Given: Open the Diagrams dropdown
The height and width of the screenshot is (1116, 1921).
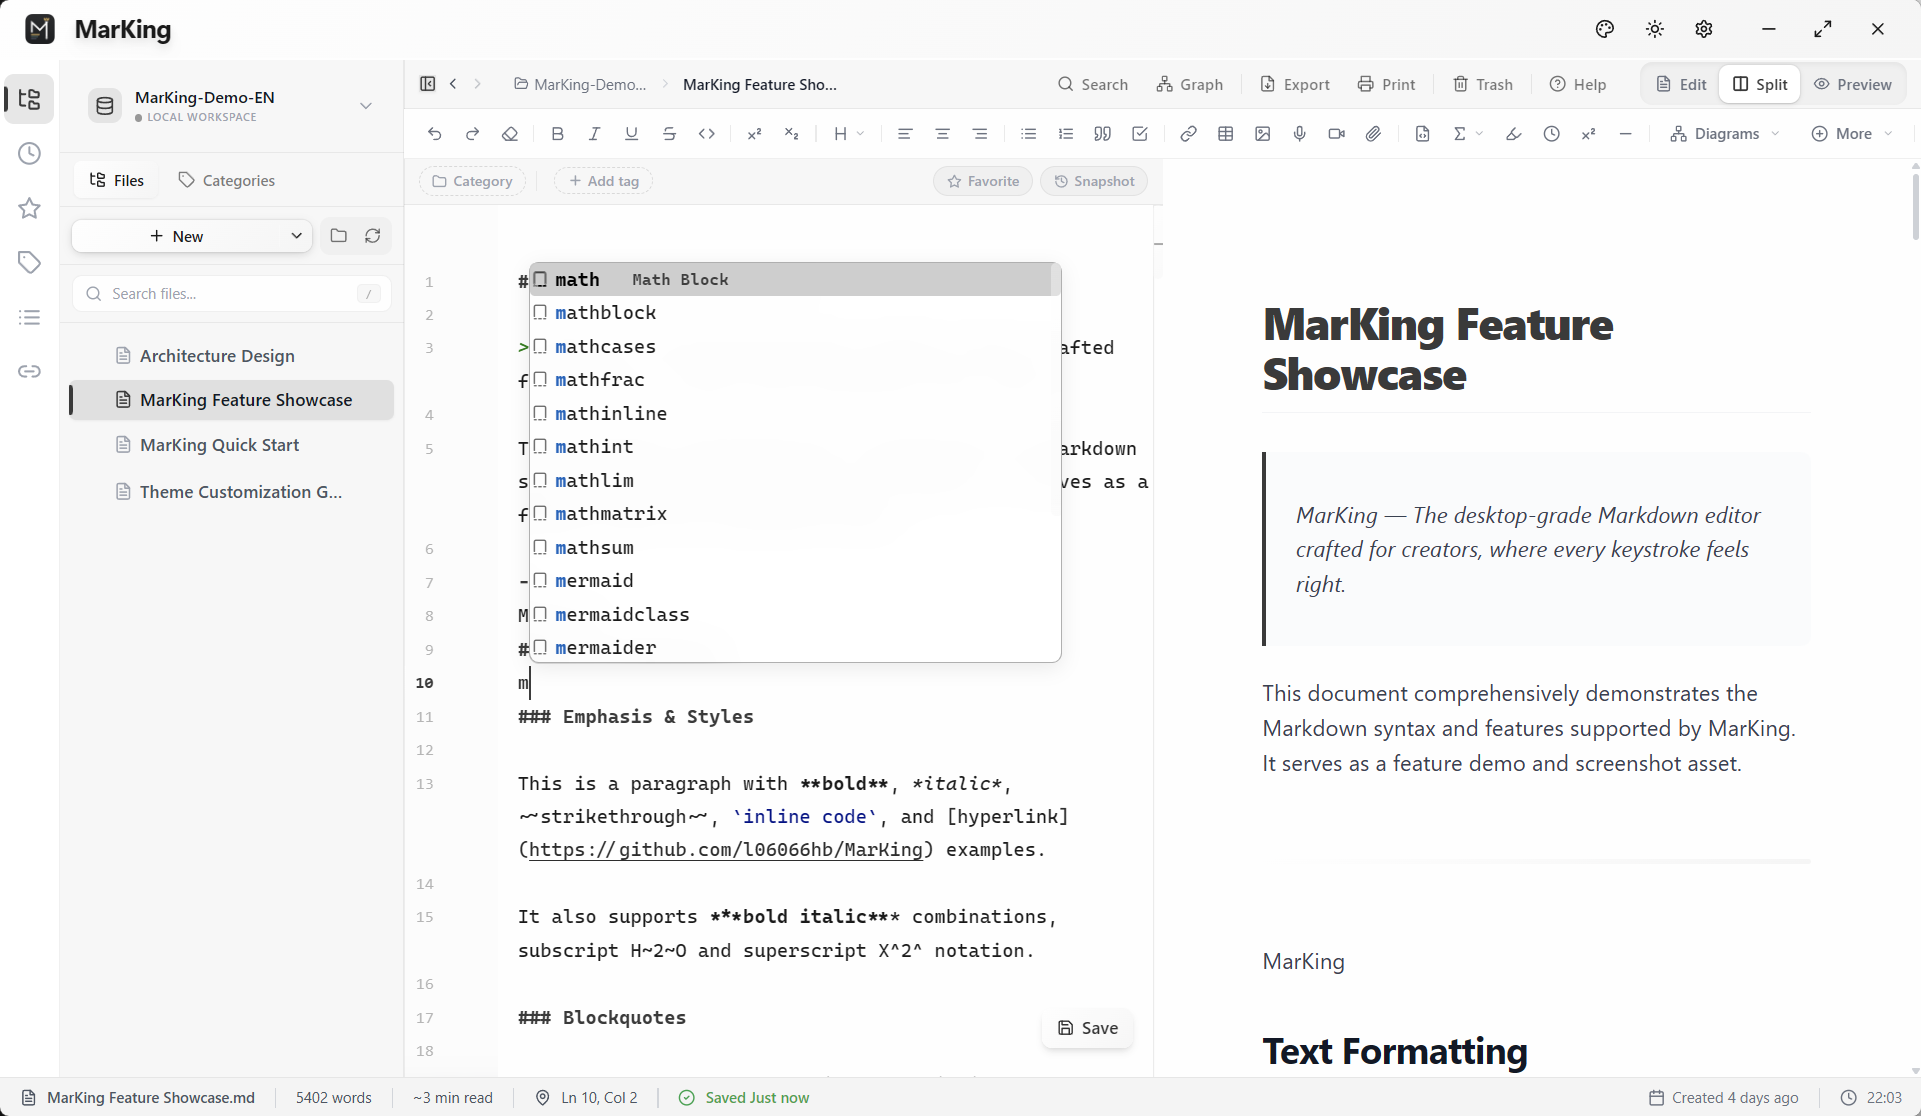Looking at the screenshot, I should coord(1725,134).
